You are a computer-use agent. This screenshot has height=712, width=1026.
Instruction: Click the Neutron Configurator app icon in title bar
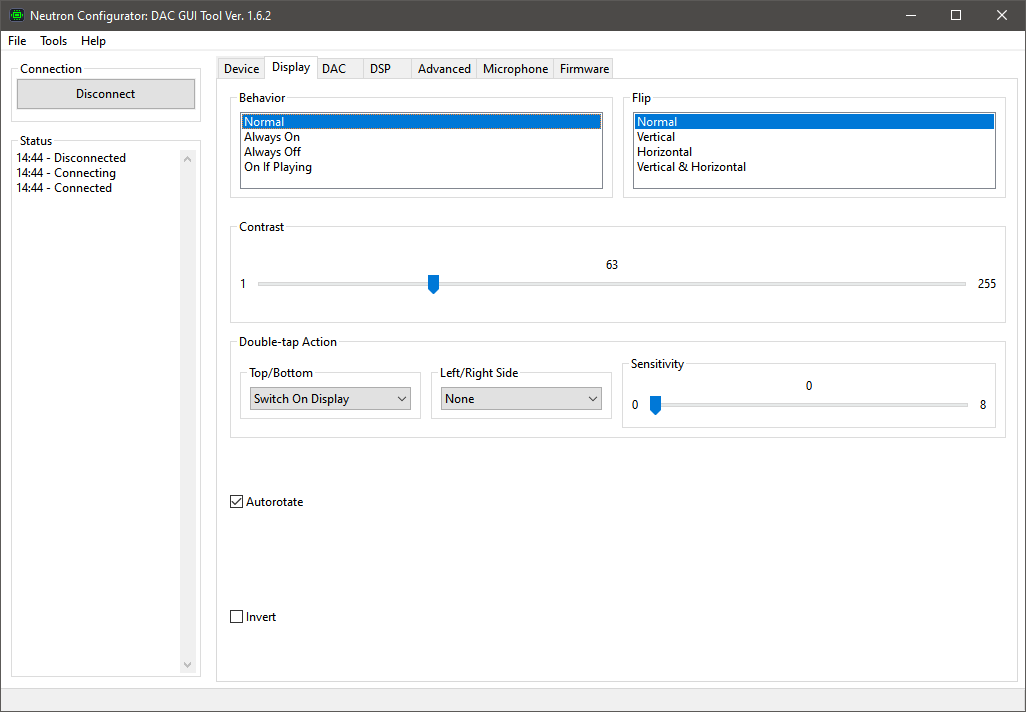click(16, 16)
